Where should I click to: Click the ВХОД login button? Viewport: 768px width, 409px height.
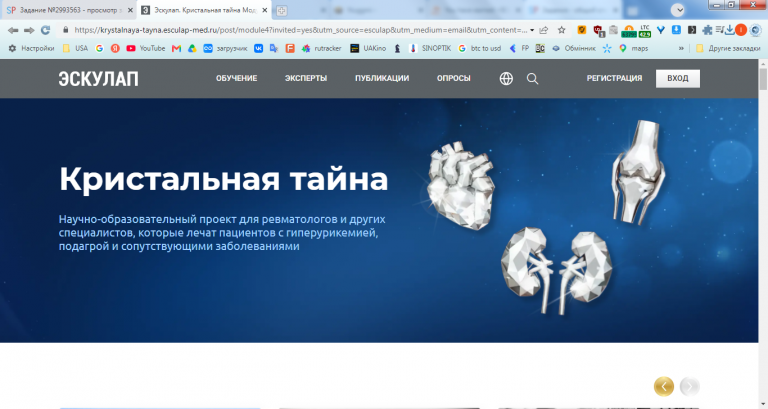point(678,78)
